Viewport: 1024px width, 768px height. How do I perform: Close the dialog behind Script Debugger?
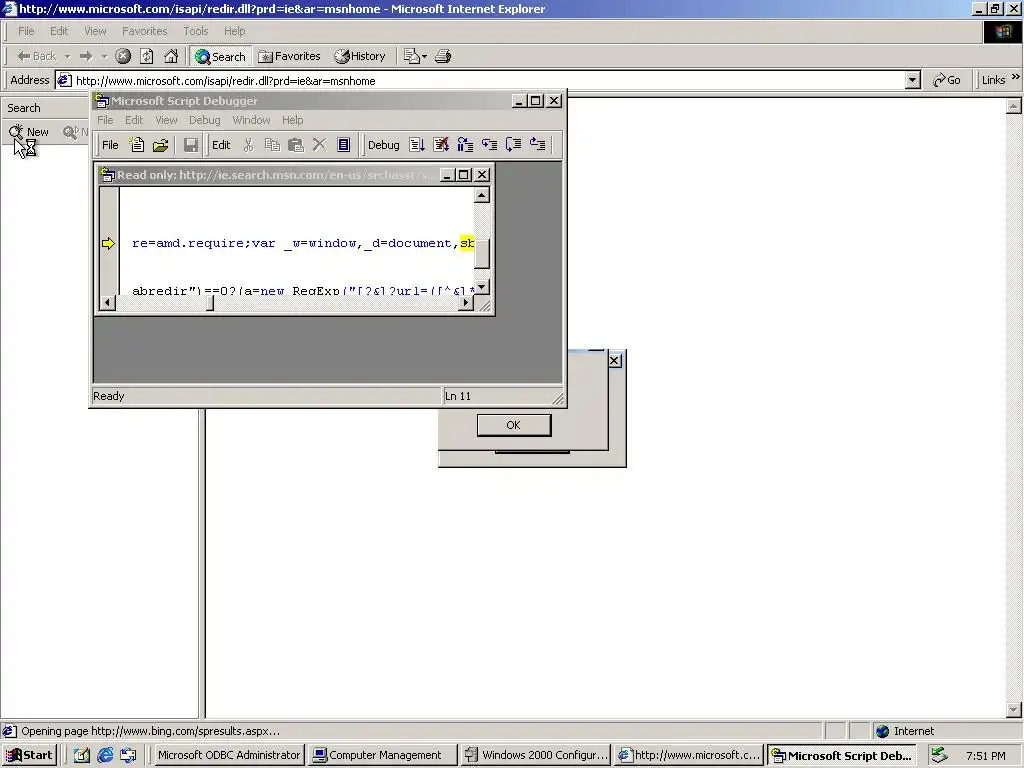coord(615,360)
